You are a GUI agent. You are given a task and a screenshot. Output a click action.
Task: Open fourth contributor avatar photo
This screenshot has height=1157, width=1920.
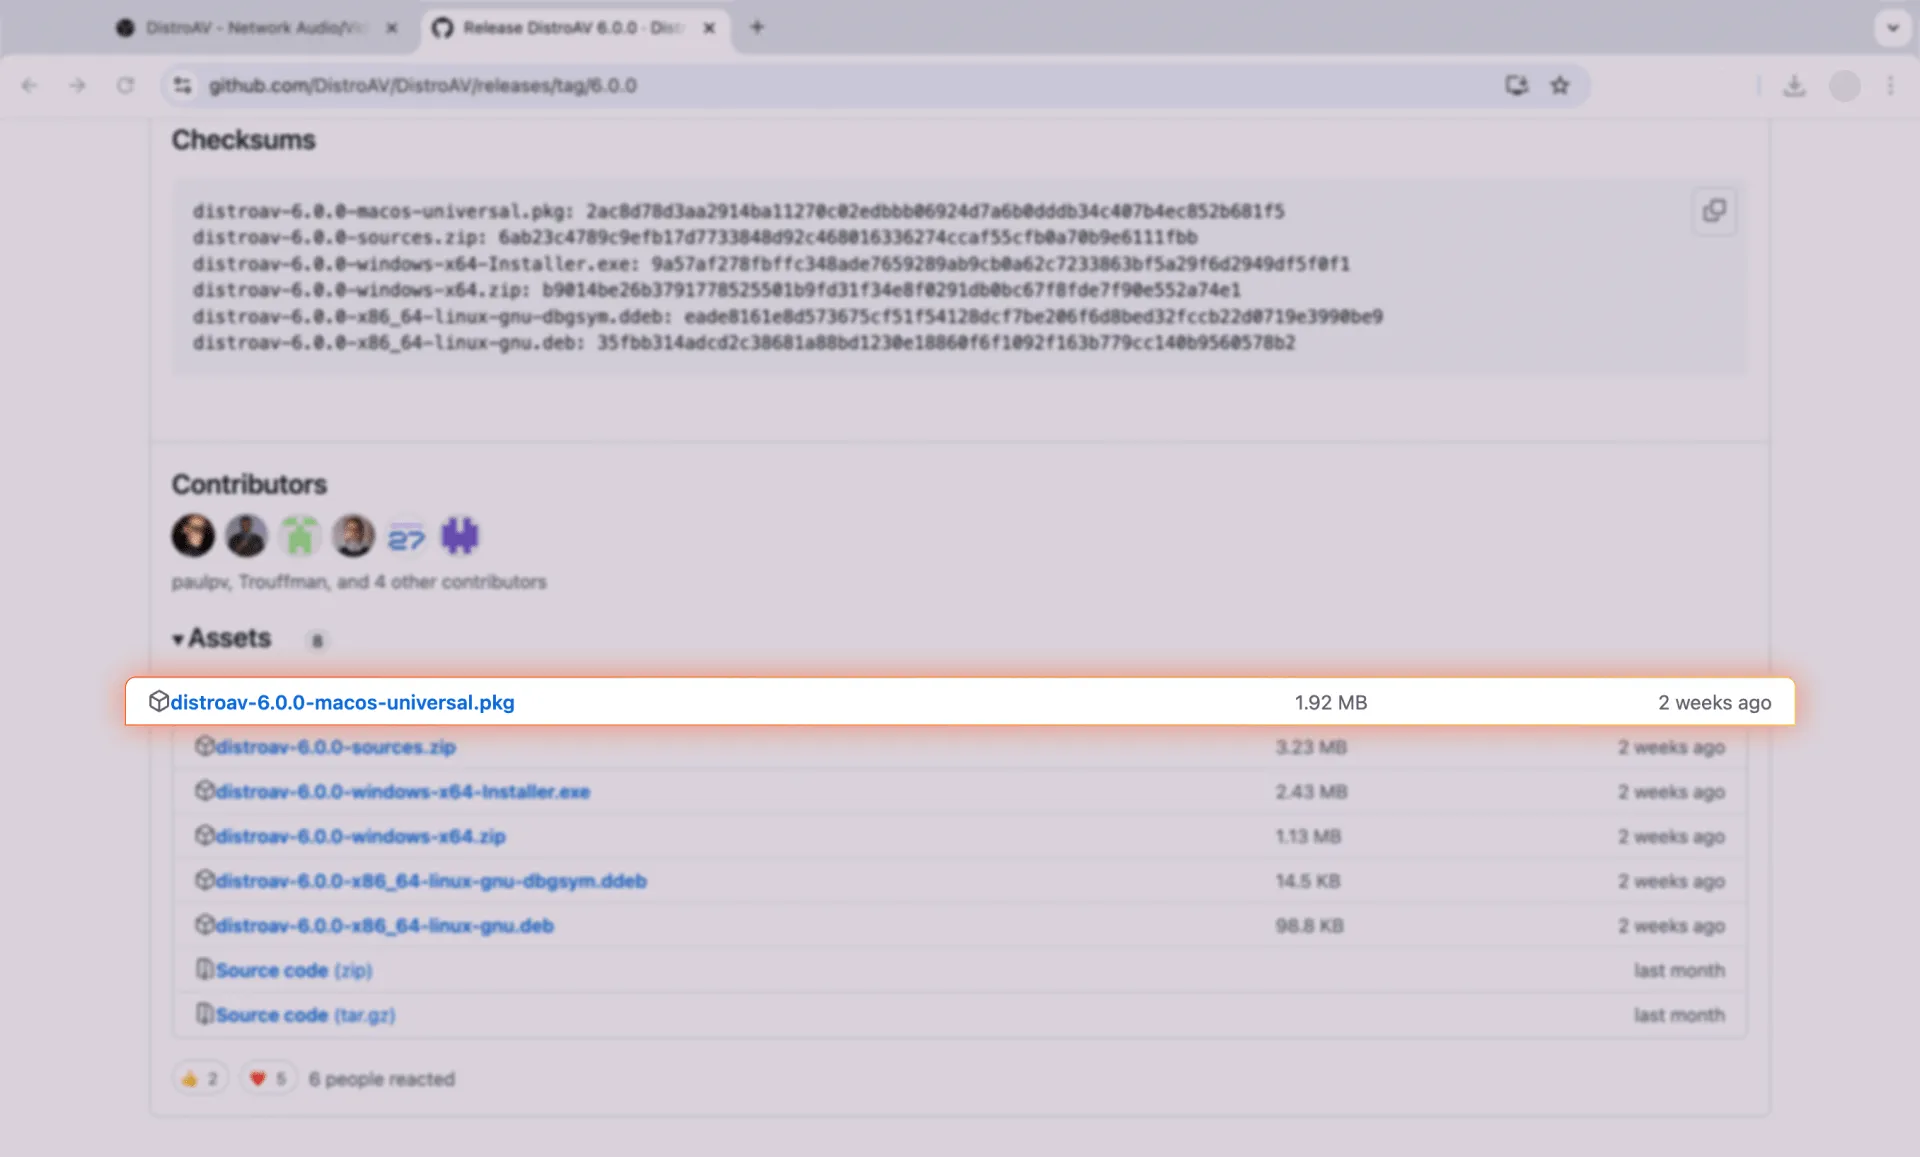(x=353, y=536)
